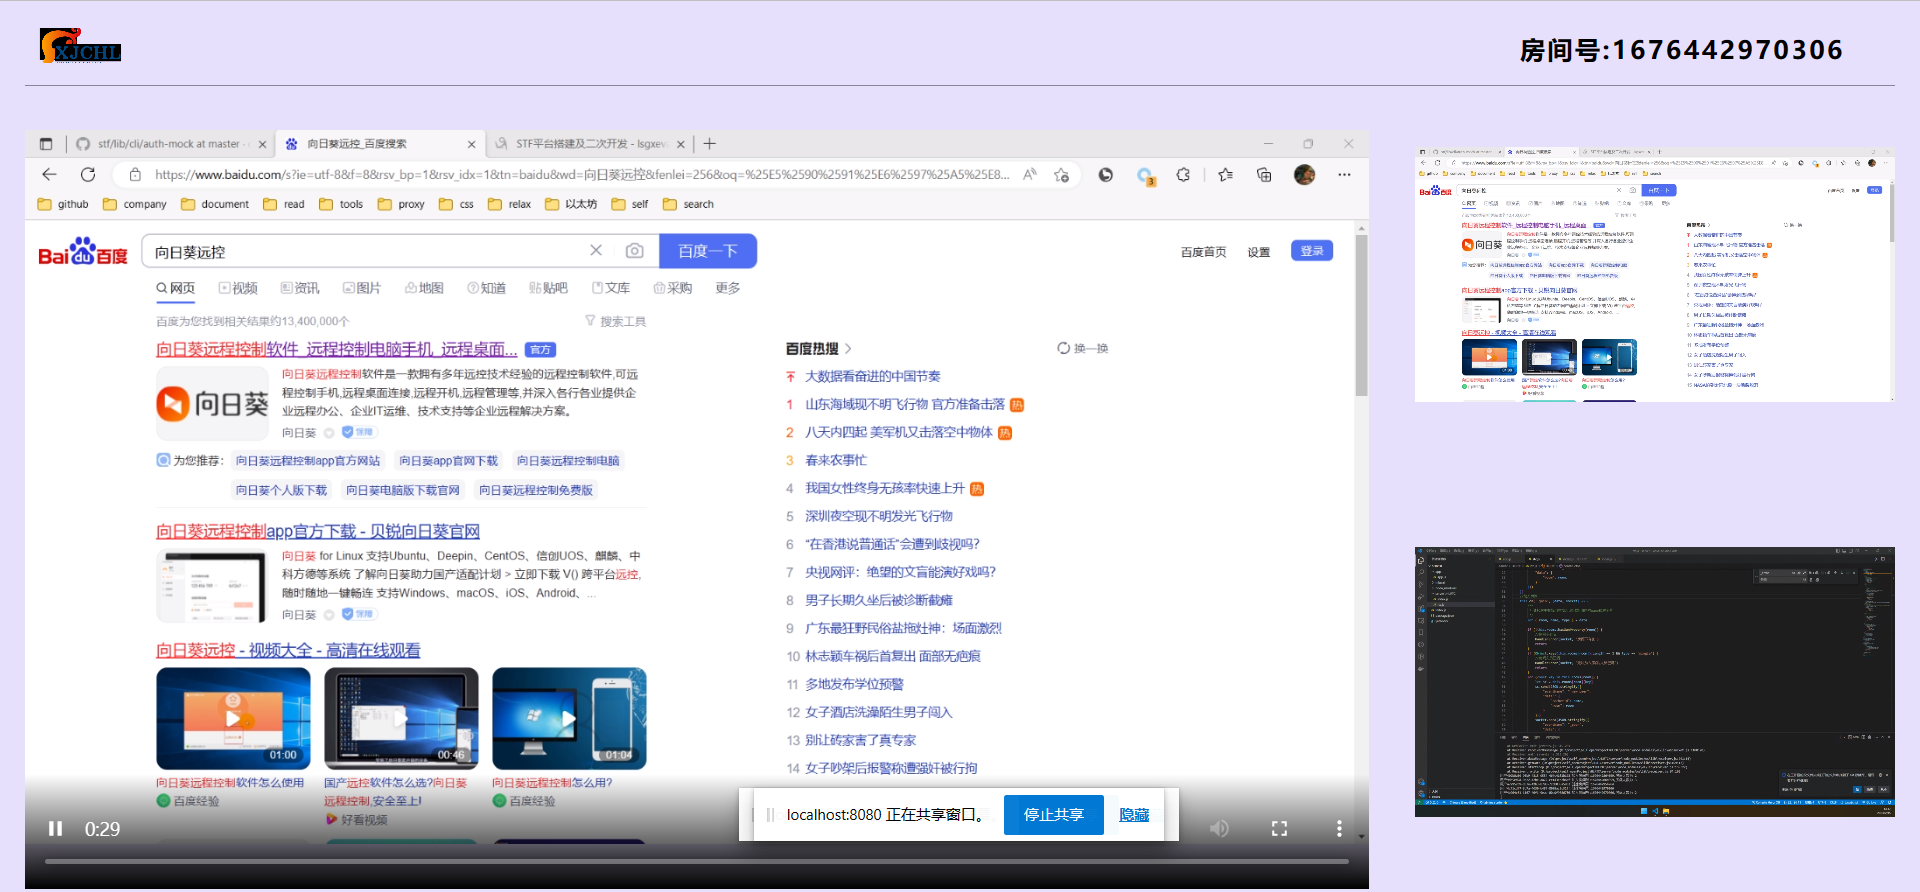Viewport: 1920px width, 892px height.
Task: Open the company bookmarks folder
Action: coord(135,204)
